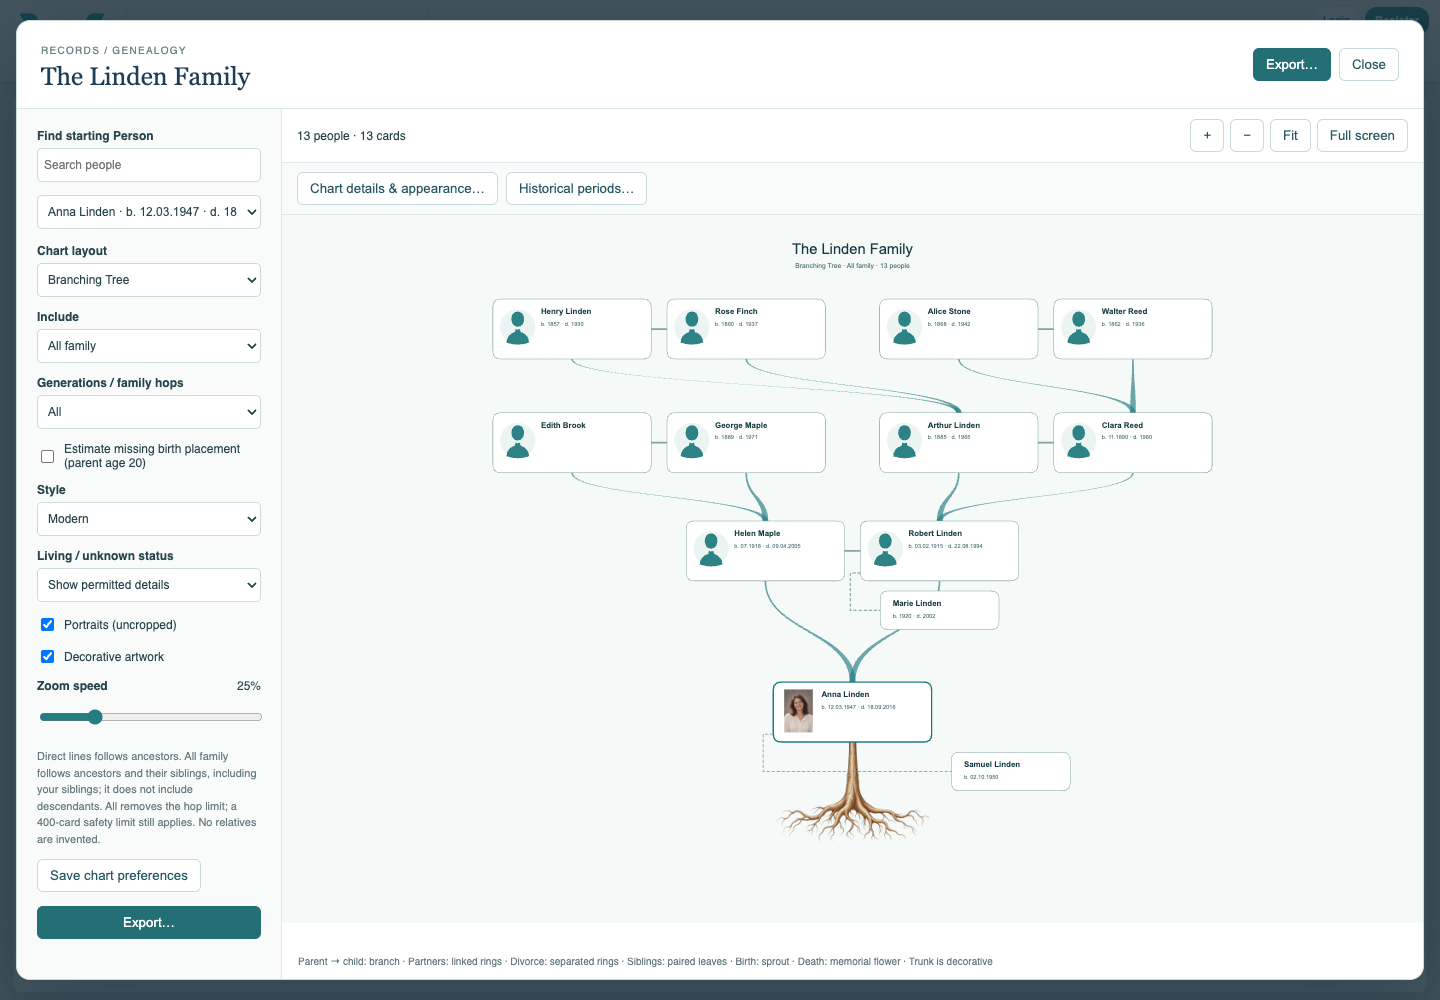The image size is (1440, 1000).
Task: Click Alice Stone's avatar icon
Action: tap(905, 327)
